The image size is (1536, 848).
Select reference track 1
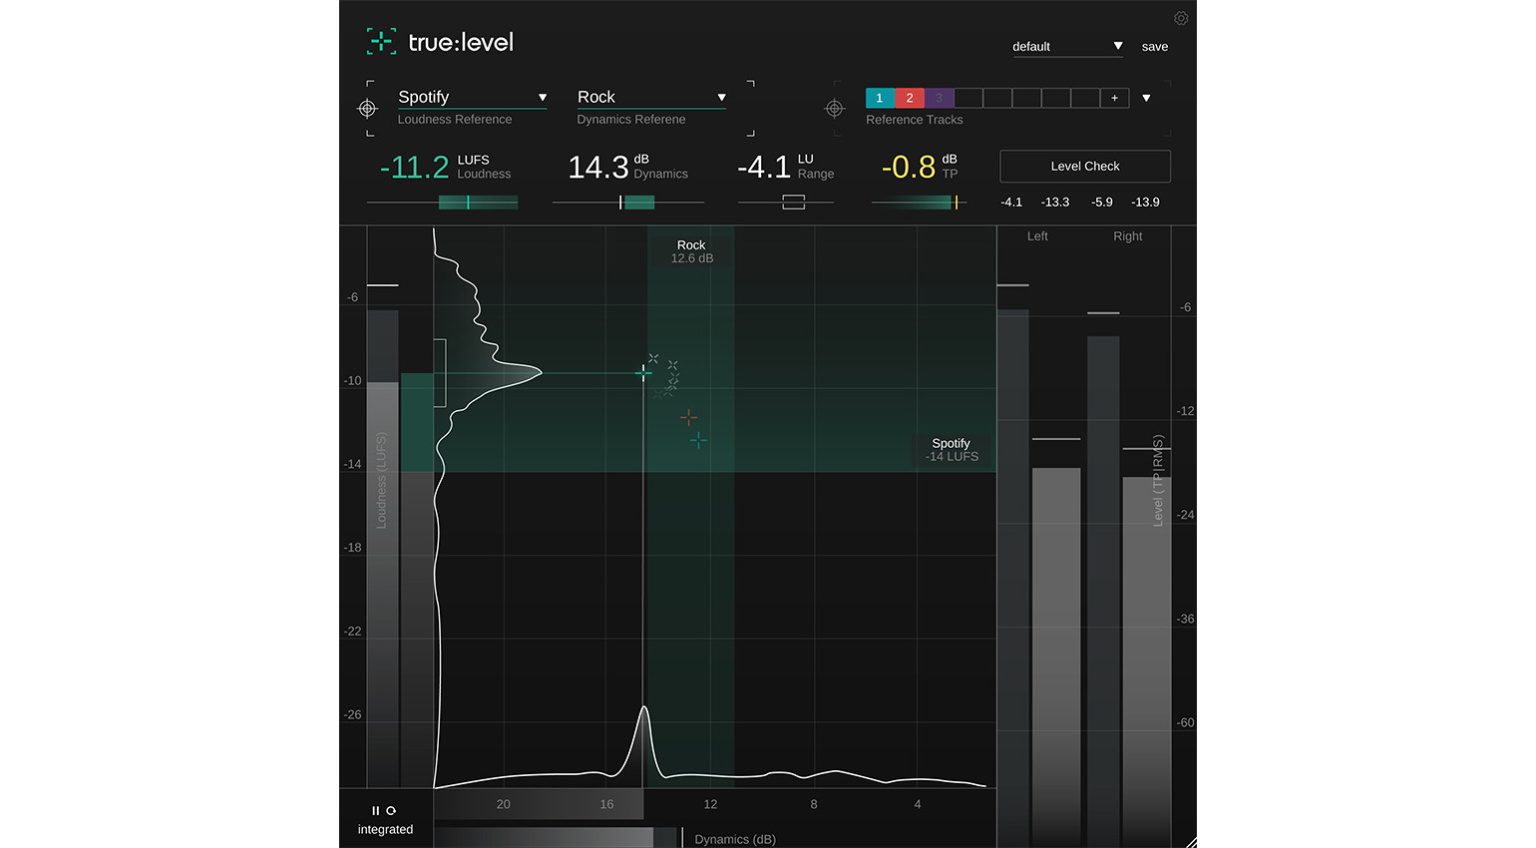(879, 97)
